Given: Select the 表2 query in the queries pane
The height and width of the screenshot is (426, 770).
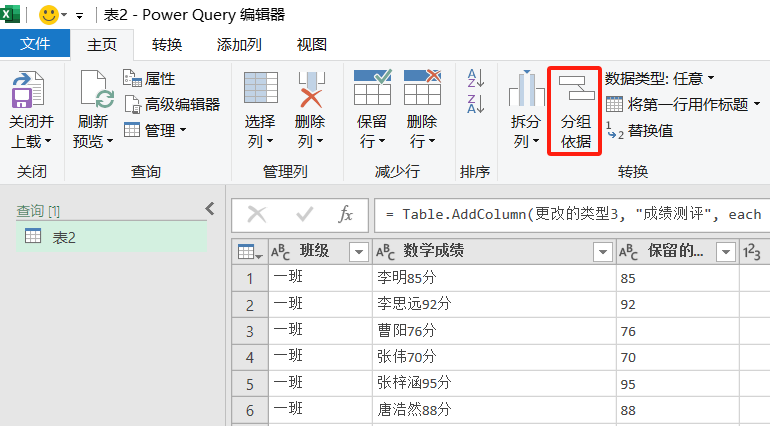Looking at the screenshot, I should [111, 237].
